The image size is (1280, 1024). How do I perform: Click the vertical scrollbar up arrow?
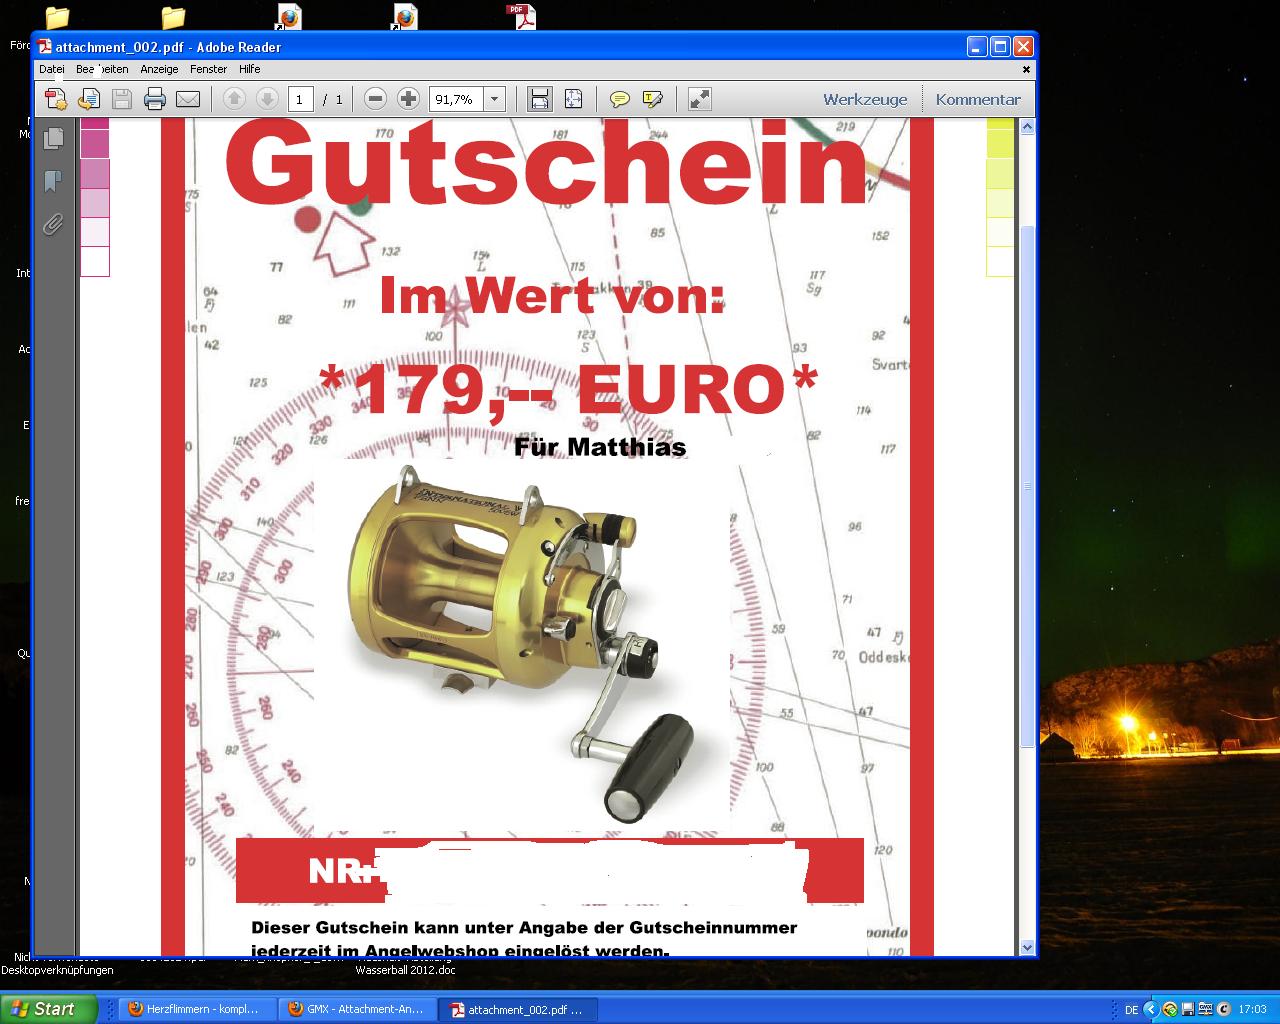[1027, 127]
